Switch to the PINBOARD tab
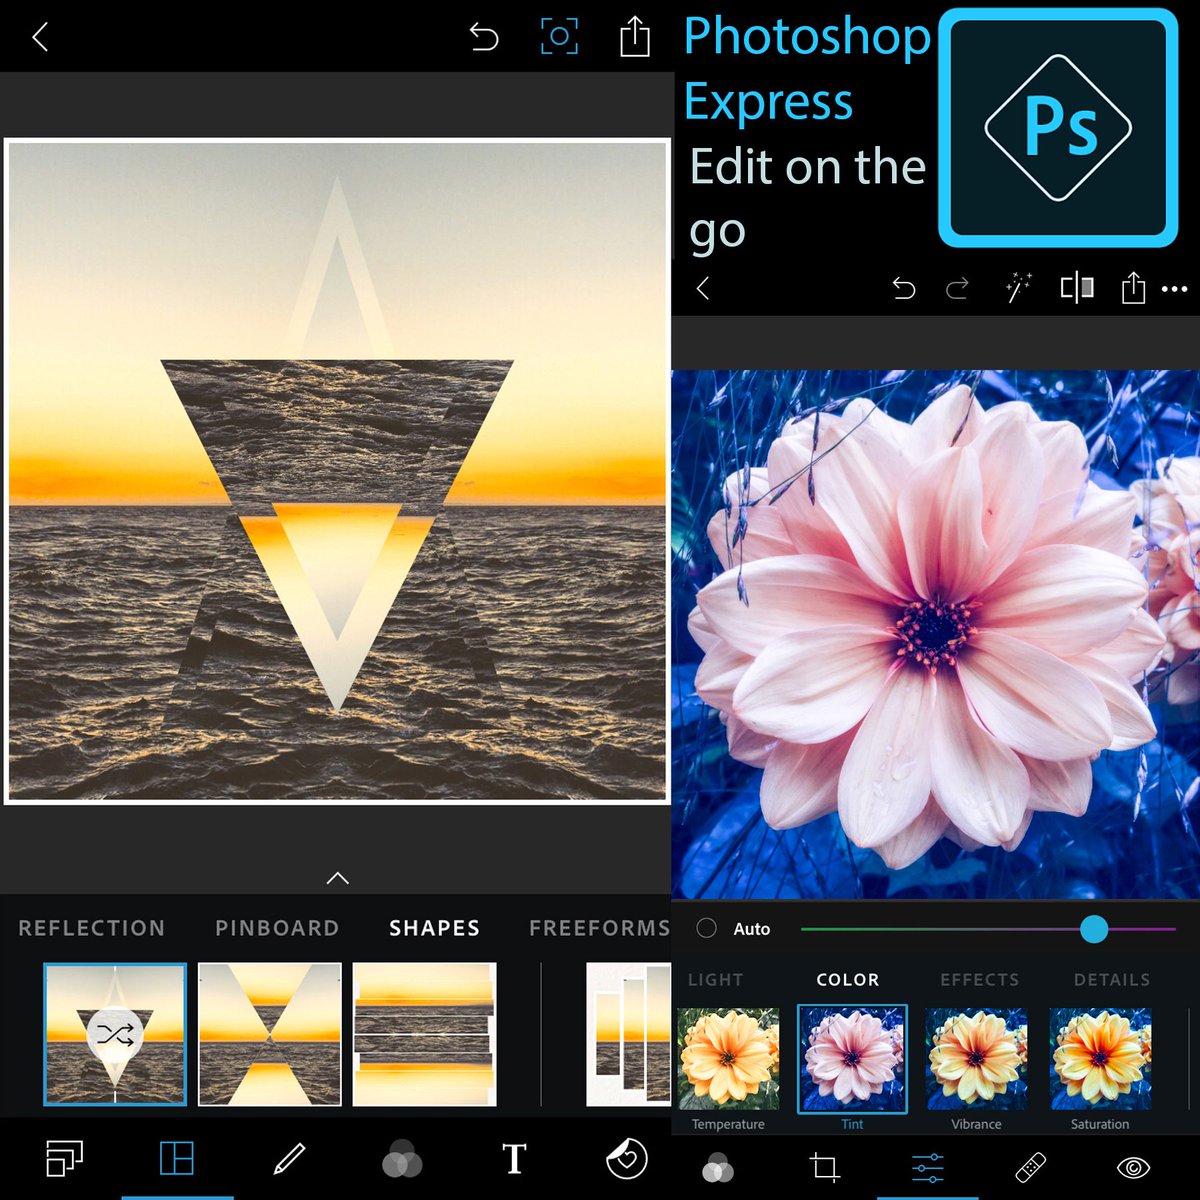Image resolution: width=1200 pixels, height=1200 pixels. pos(277,928)
